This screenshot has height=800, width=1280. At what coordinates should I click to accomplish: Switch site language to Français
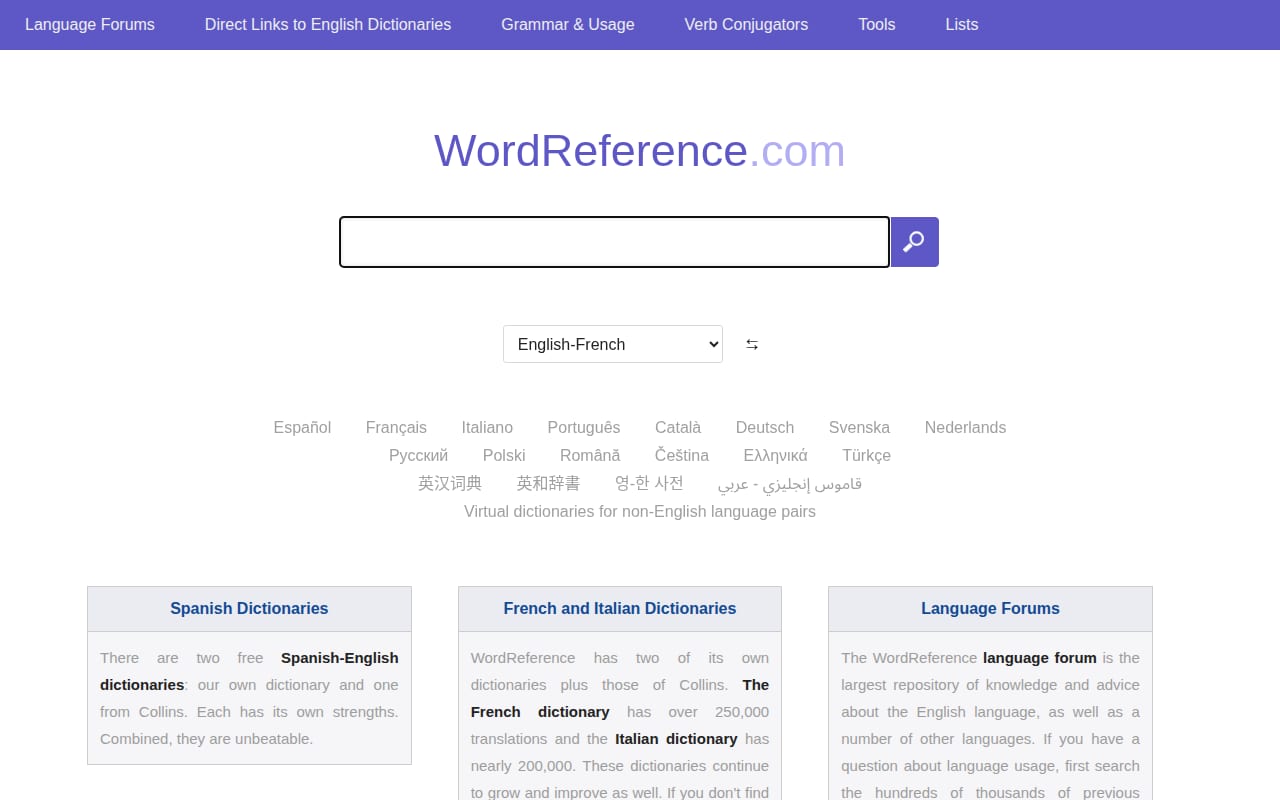[x=396, y=427]
